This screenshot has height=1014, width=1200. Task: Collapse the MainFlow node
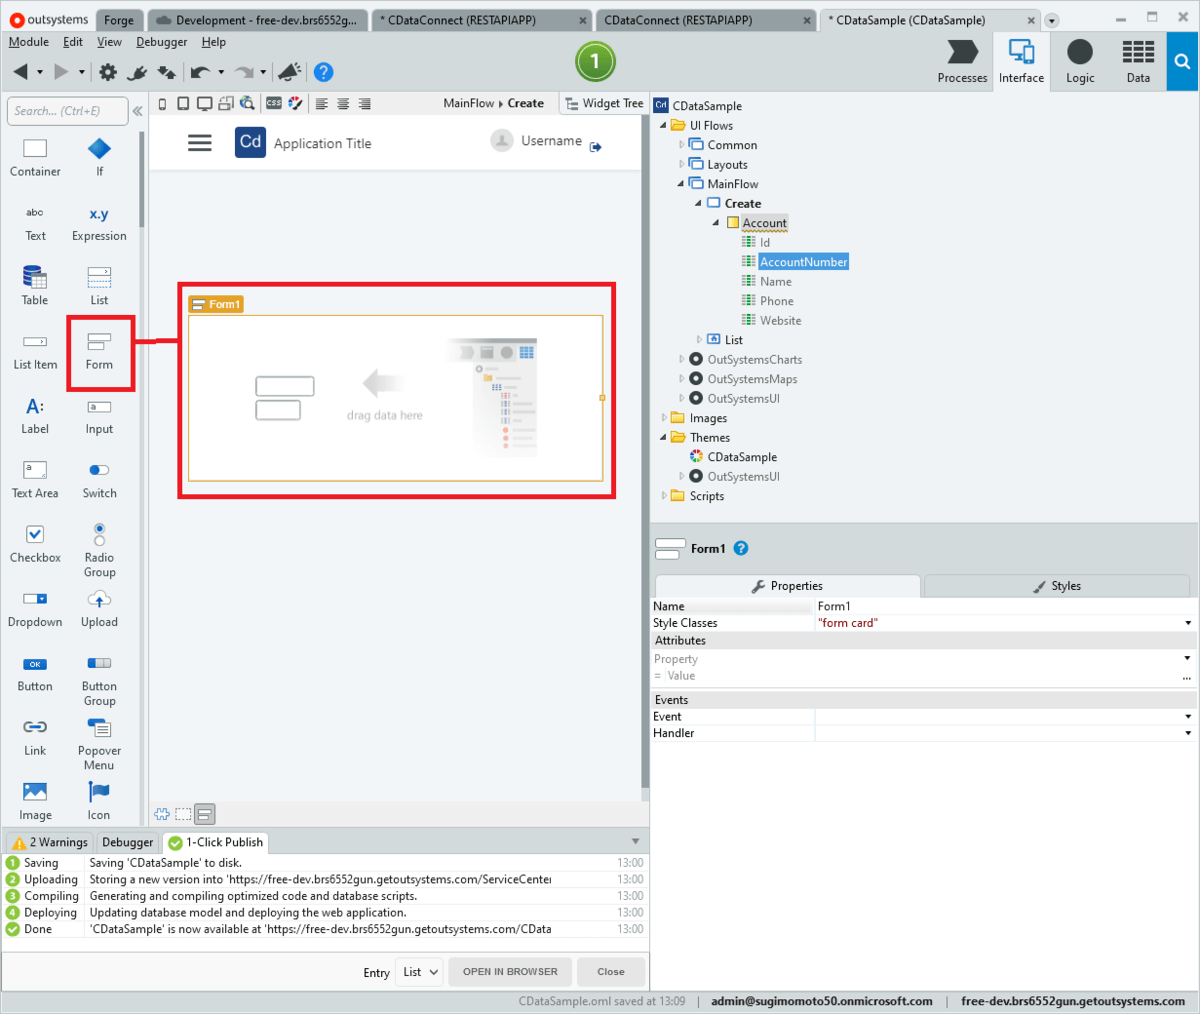tap(682, 184)
